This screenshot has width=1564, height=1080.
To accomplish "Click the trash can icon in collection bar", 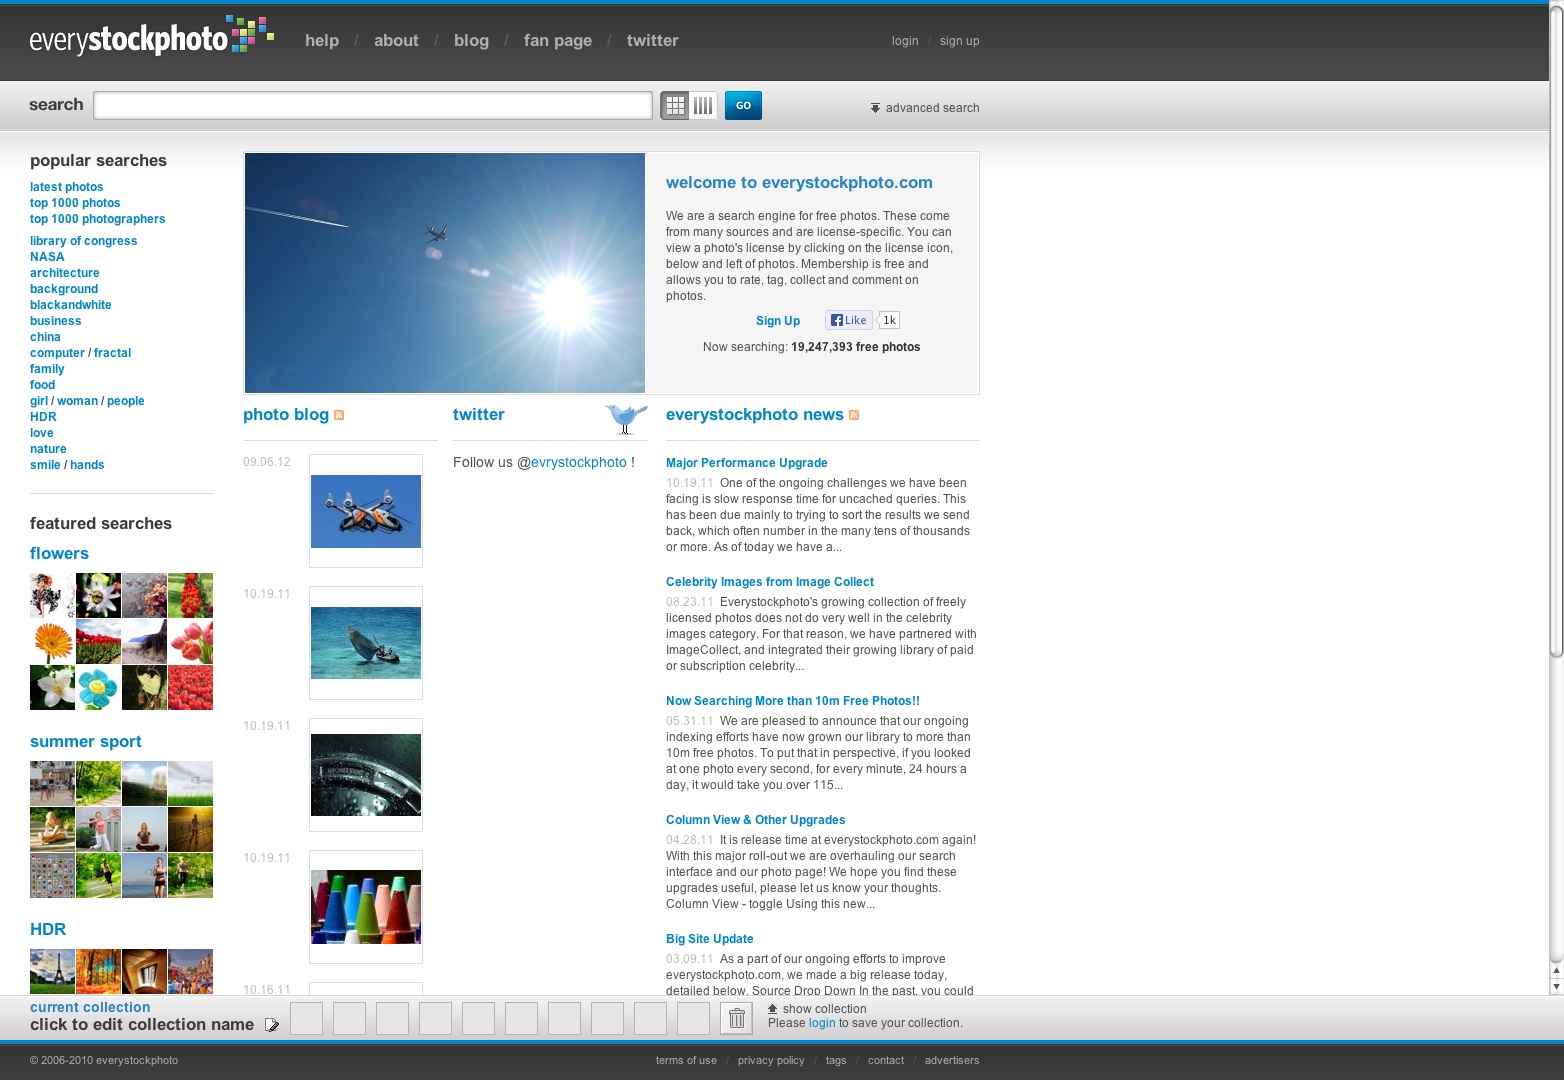I will click(x=737, y=1019).
